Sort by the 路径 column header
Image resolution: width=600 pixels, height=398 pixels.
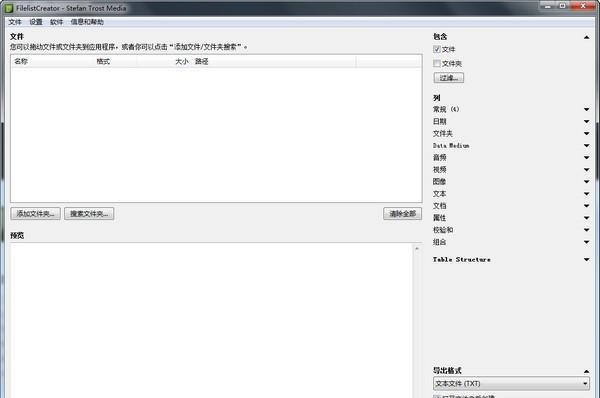(x=274, y=61)
